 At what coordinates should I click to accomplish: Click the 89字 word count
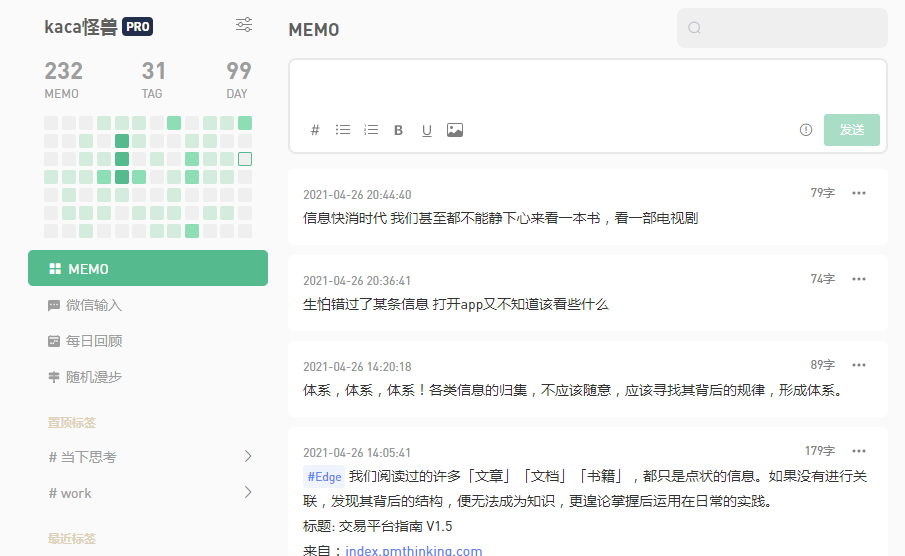pyautogui.click(x=822, y=364)
